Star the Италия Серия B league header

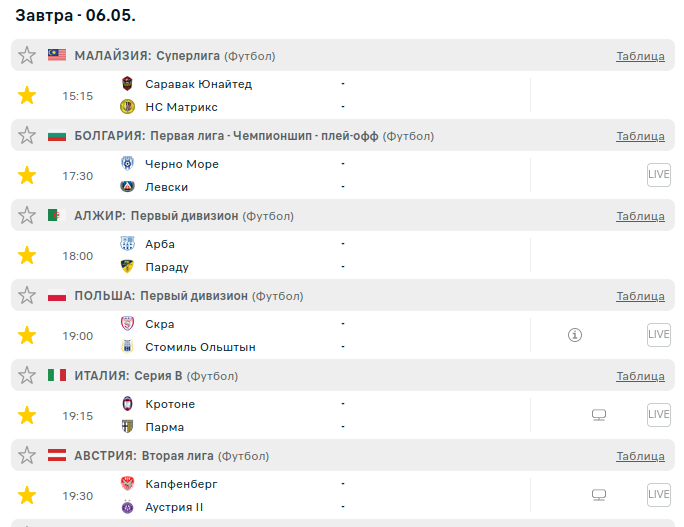pyautogui.click(x=27, y=375)
